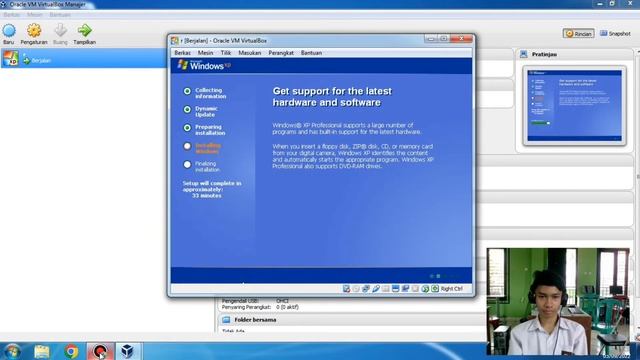Open Mesin menu in the VM window
This screenshot has height=360, width=640.
[205, 53]
